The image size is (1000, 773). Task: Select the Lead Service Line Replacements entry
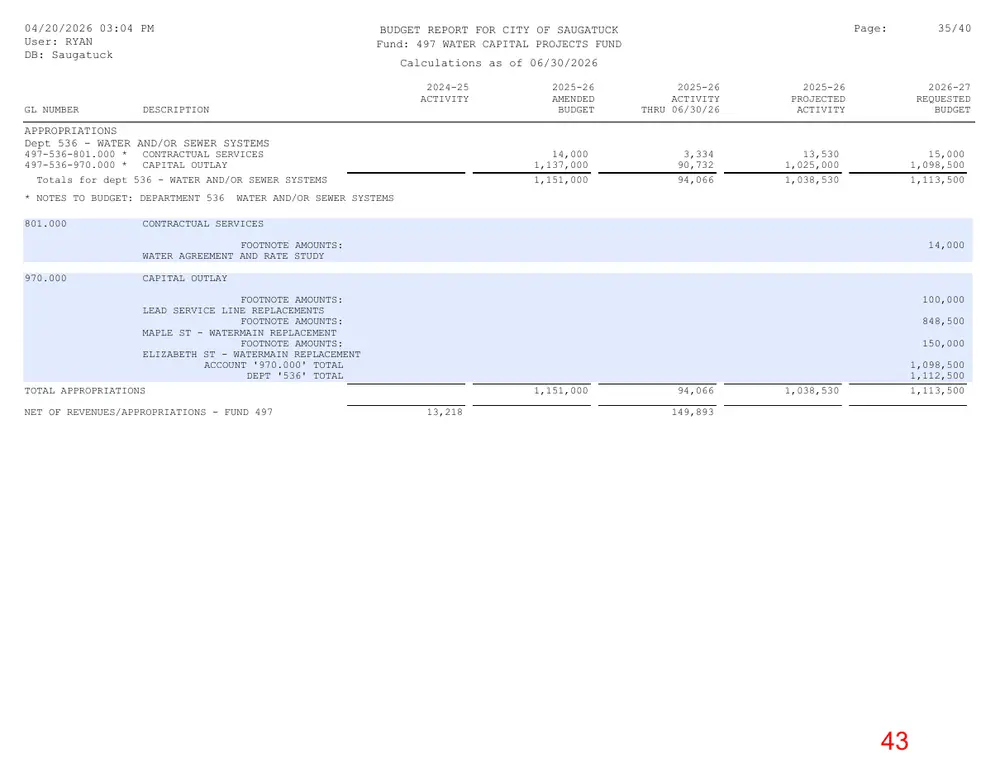tap(233, 311)
